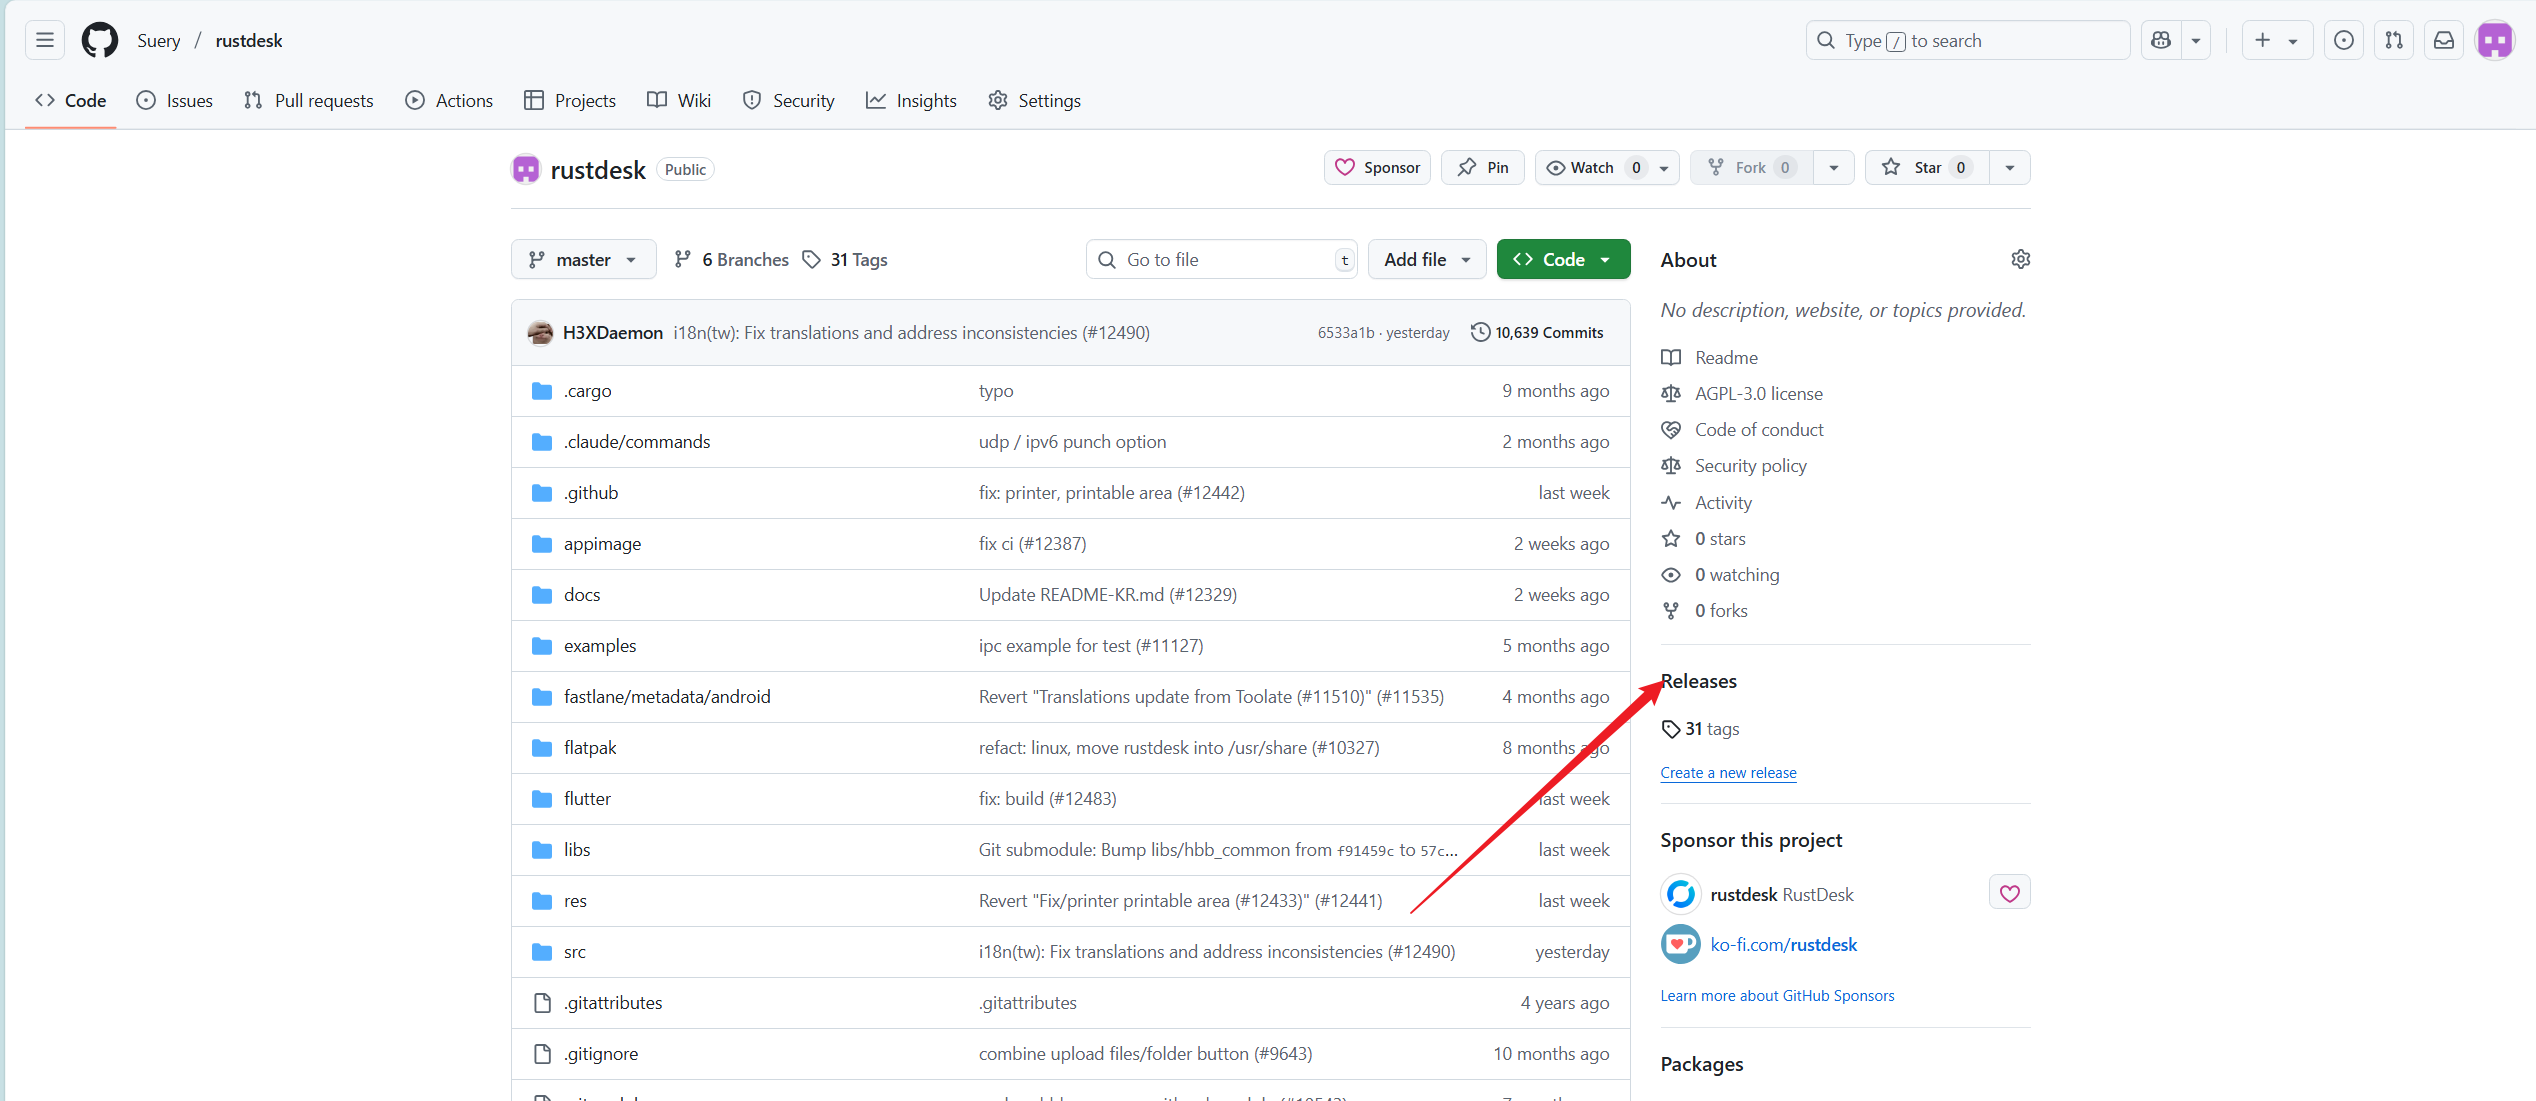Open the master branch selector
The height and width of the screenshot is (1101, 2536).
pos(583,259)
